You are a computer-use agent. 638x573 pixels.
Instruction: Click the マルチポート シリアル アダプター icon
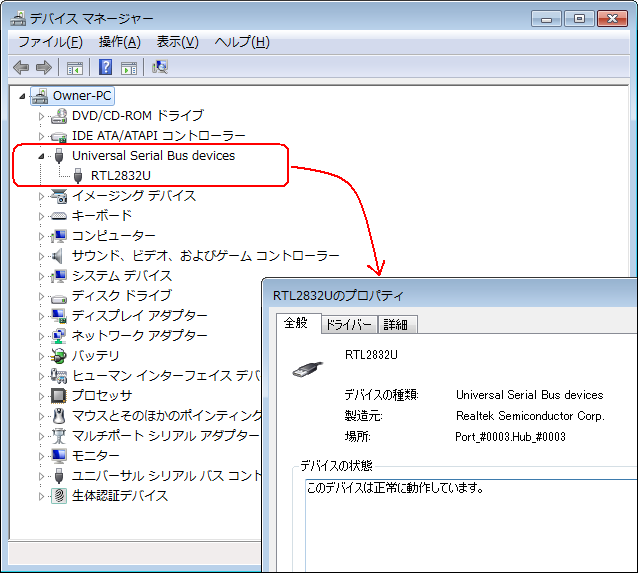point(59,436)
